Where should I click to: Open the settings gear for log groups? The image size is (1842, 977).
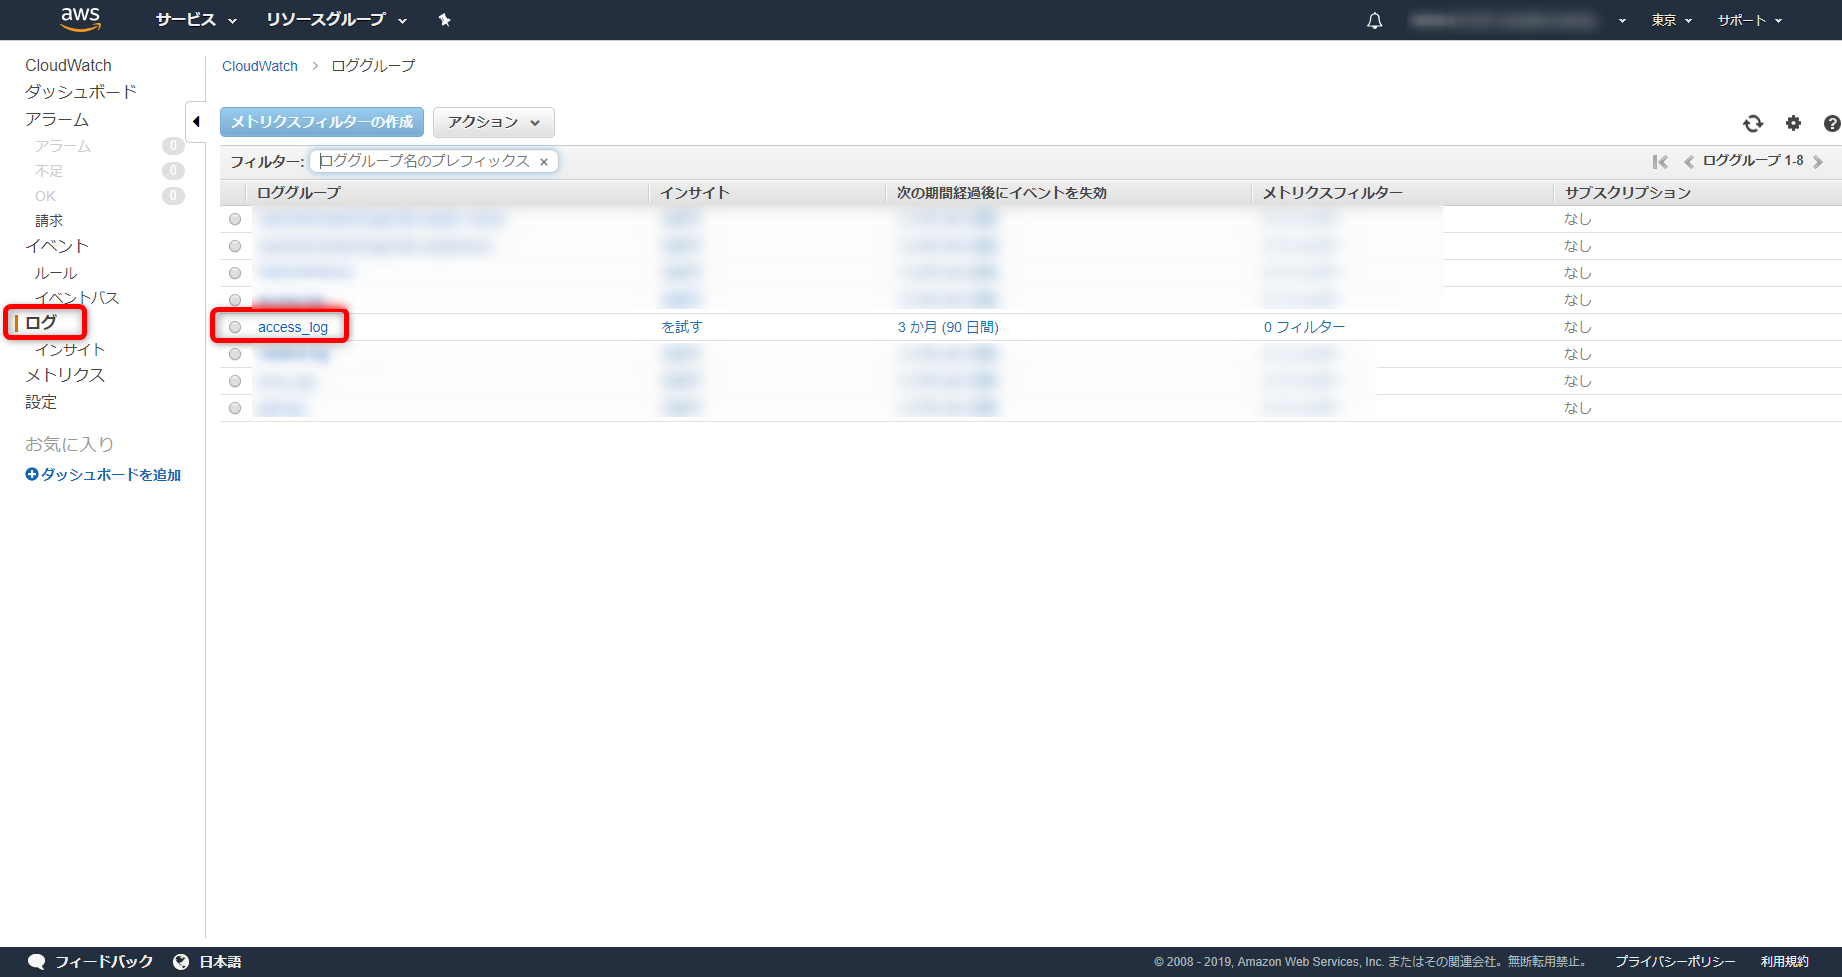pyautogui.click(x=1793, y=123)
